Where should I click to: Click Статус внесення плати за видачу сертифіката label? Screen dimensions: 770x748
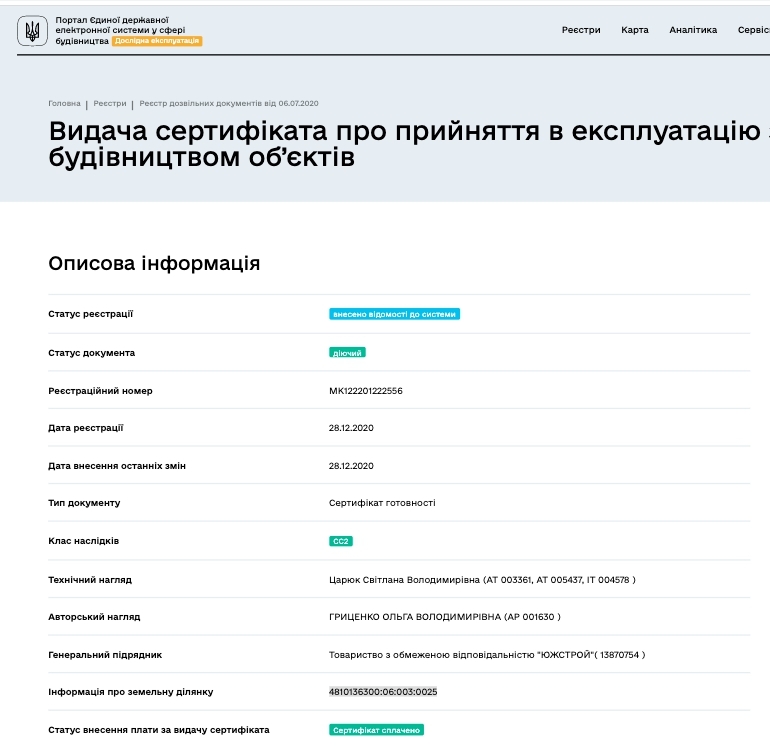(159, 730)
